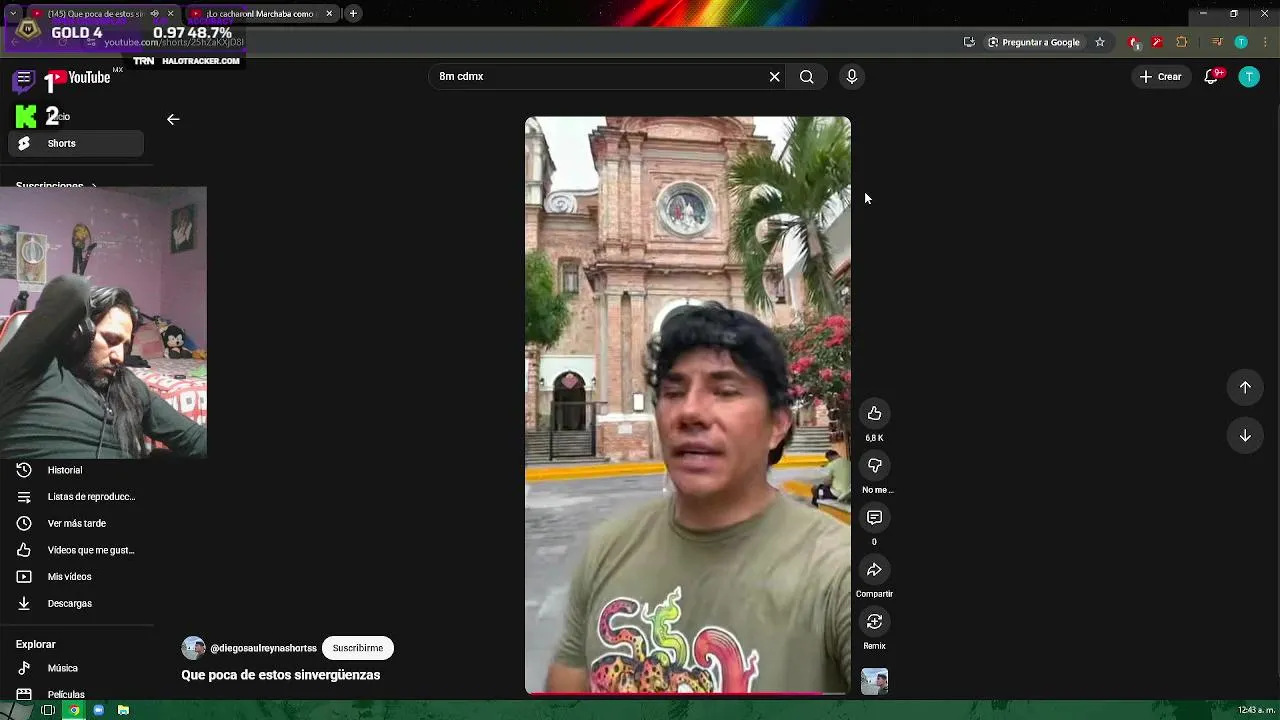1280x720 pixels.
Task: Open Task View on the taskbar
Action: pyautogui.click(x=48, y=710)
